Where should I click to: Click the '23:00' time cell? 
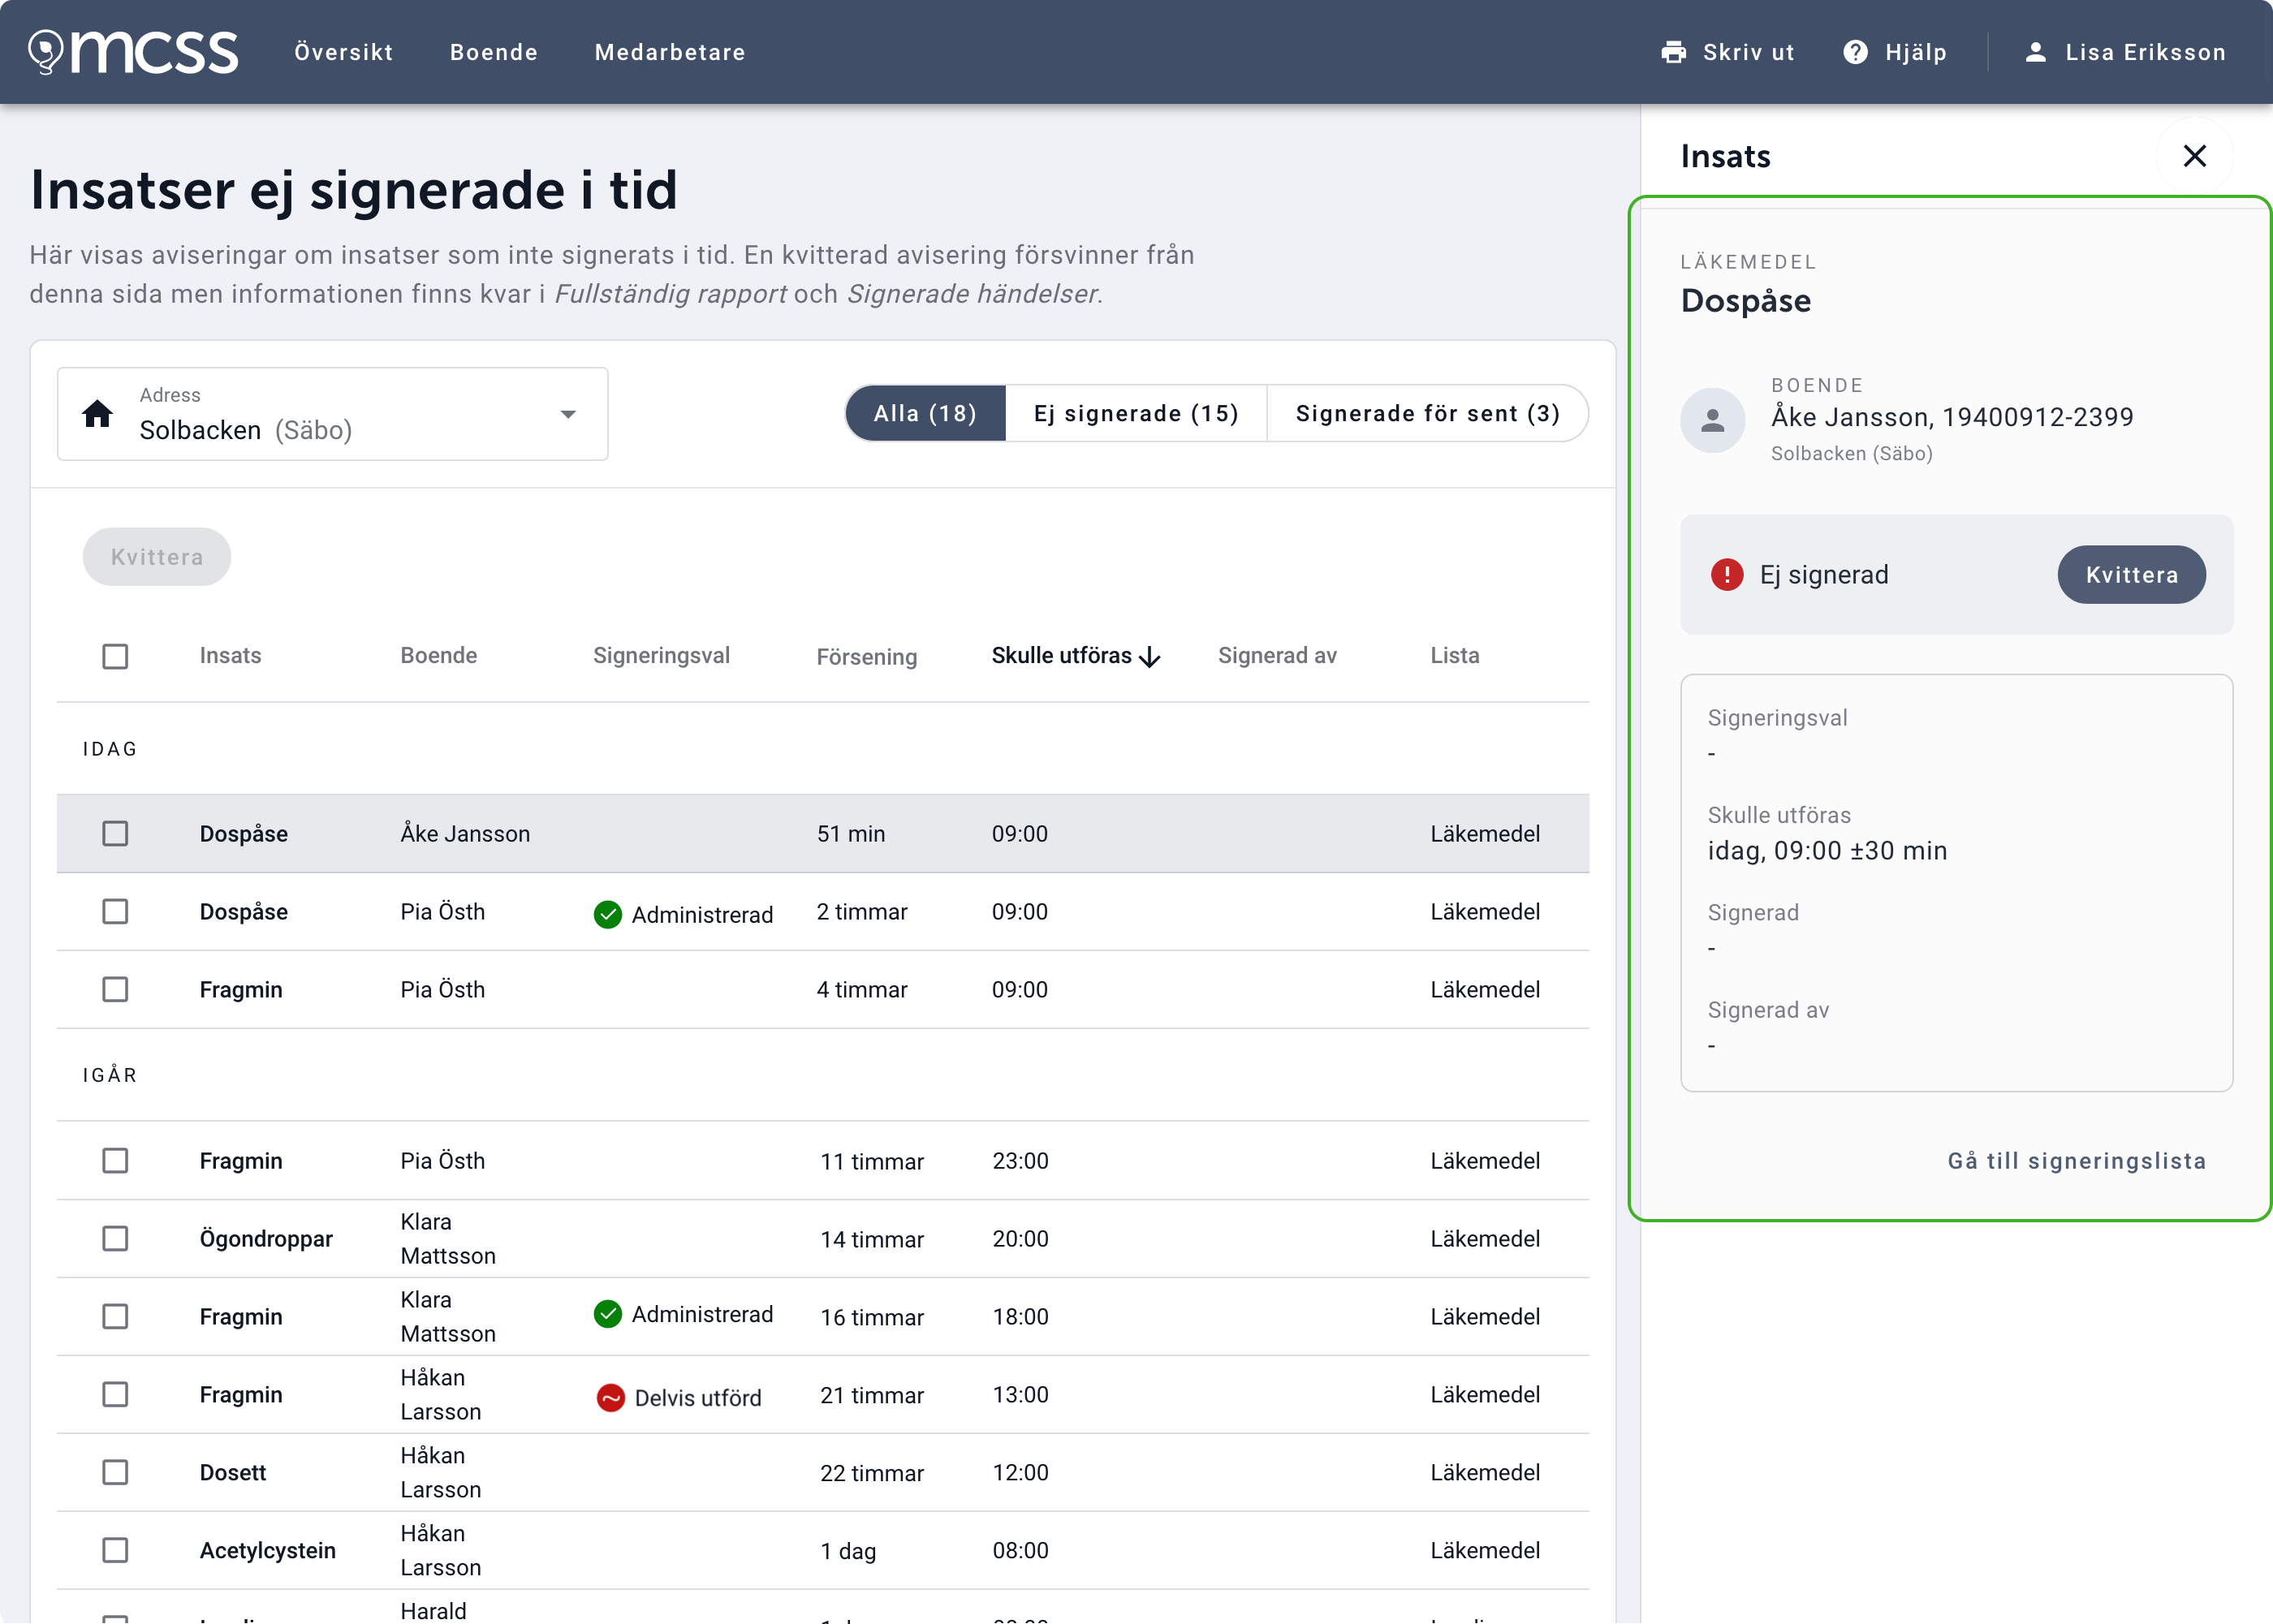point(1020,1161)
